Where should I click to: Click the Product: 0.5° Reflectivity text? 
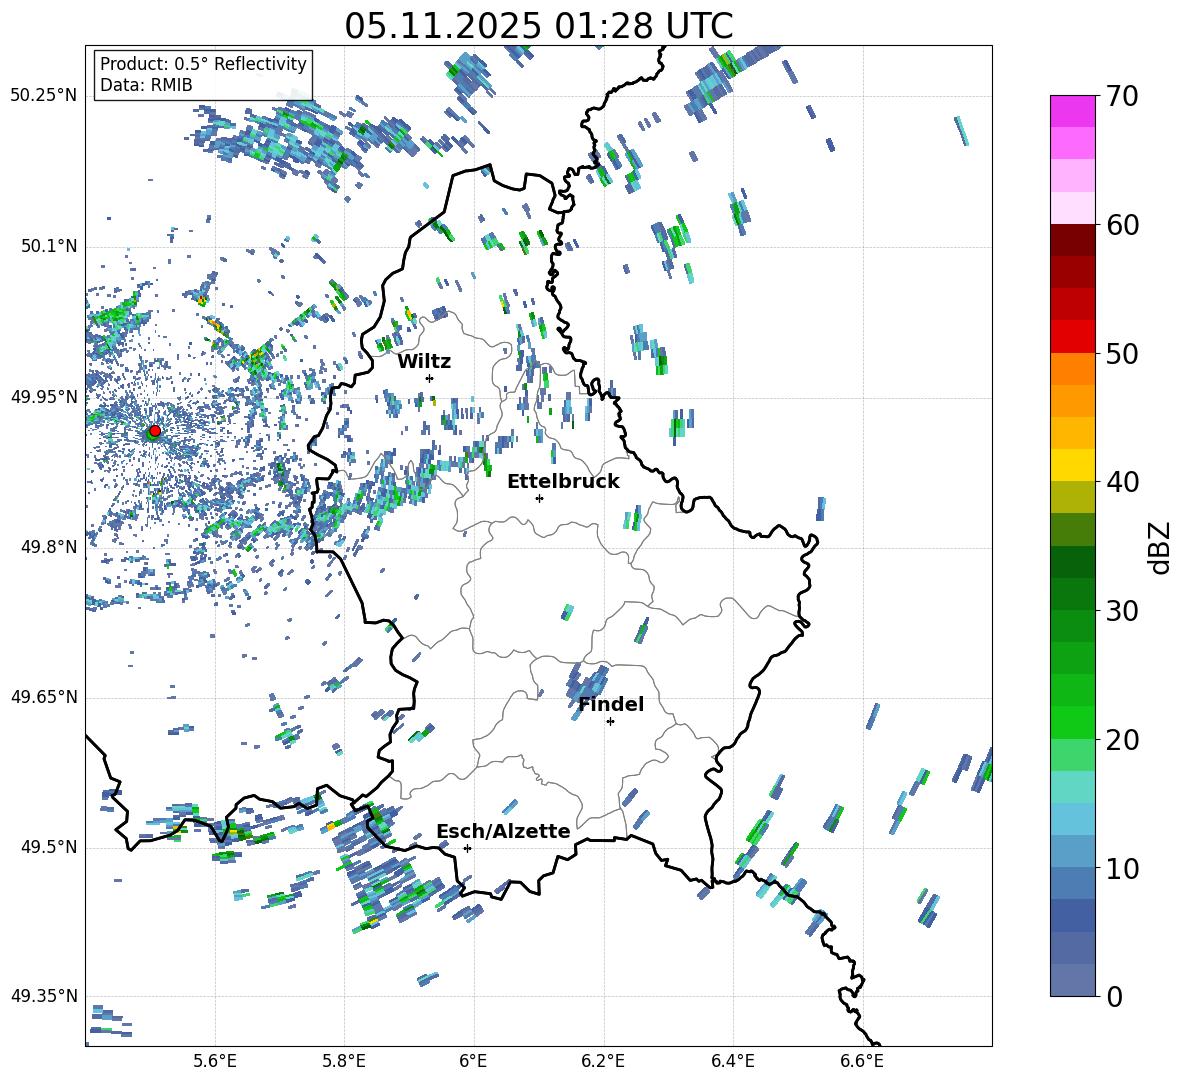point(203,64)
